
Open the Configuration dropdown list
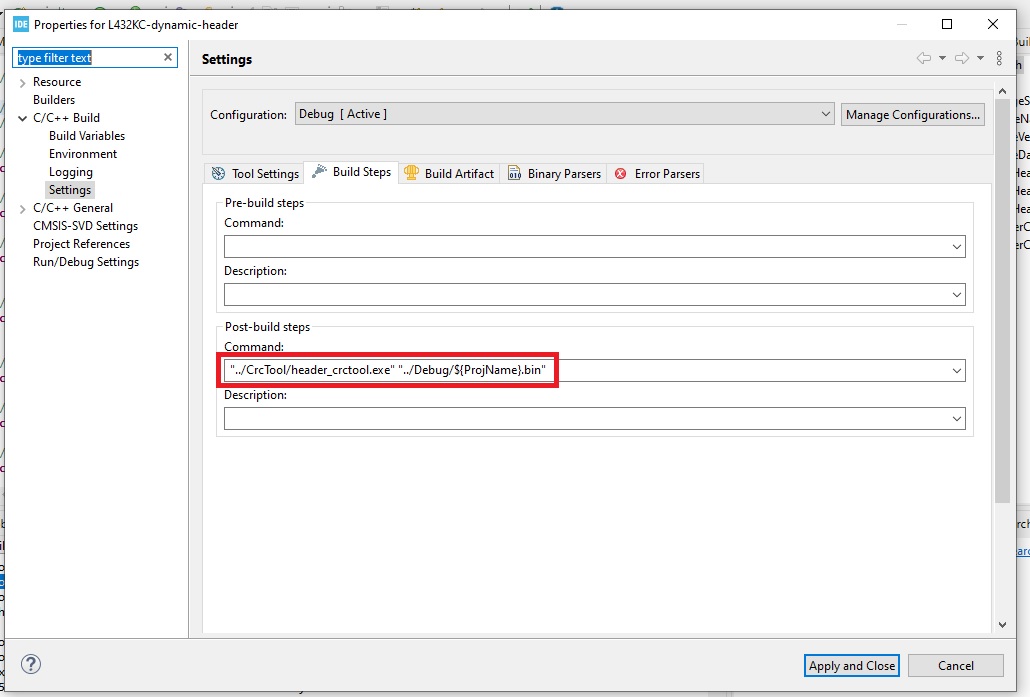(x=825, y=115)
